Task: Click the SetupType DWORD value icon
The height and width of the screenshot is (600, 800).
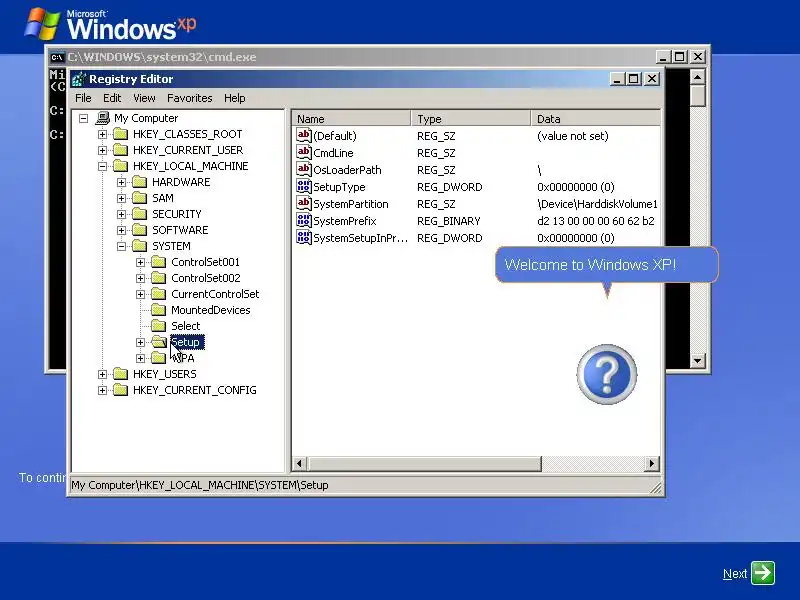Action: point(304,186)
